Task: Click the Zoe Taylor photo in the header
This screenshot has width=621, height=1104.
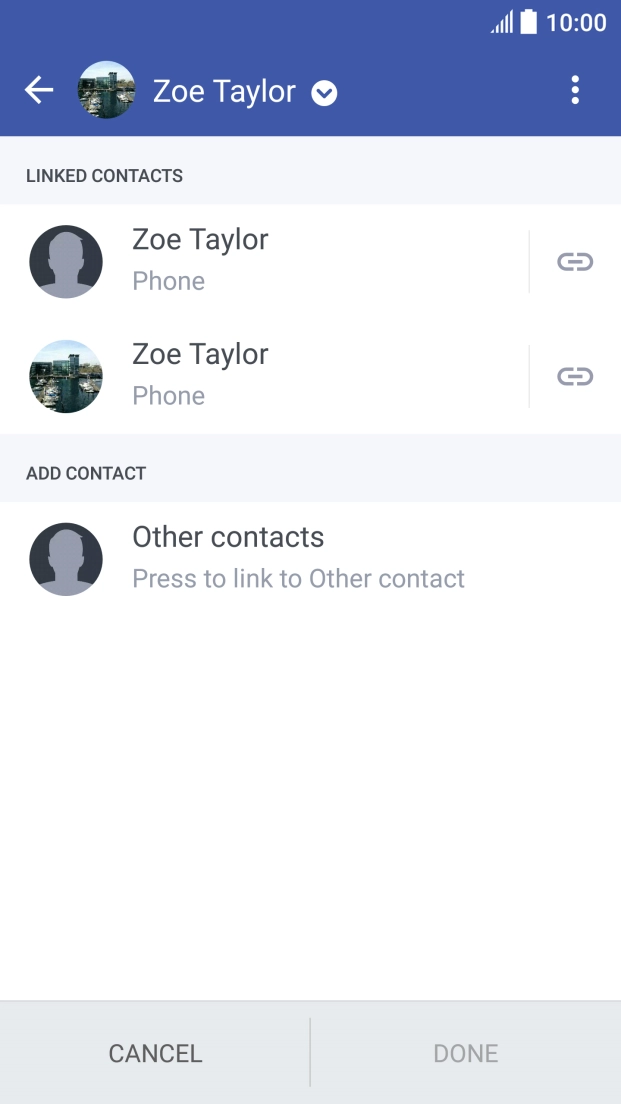Action: (x=106, y=90)
